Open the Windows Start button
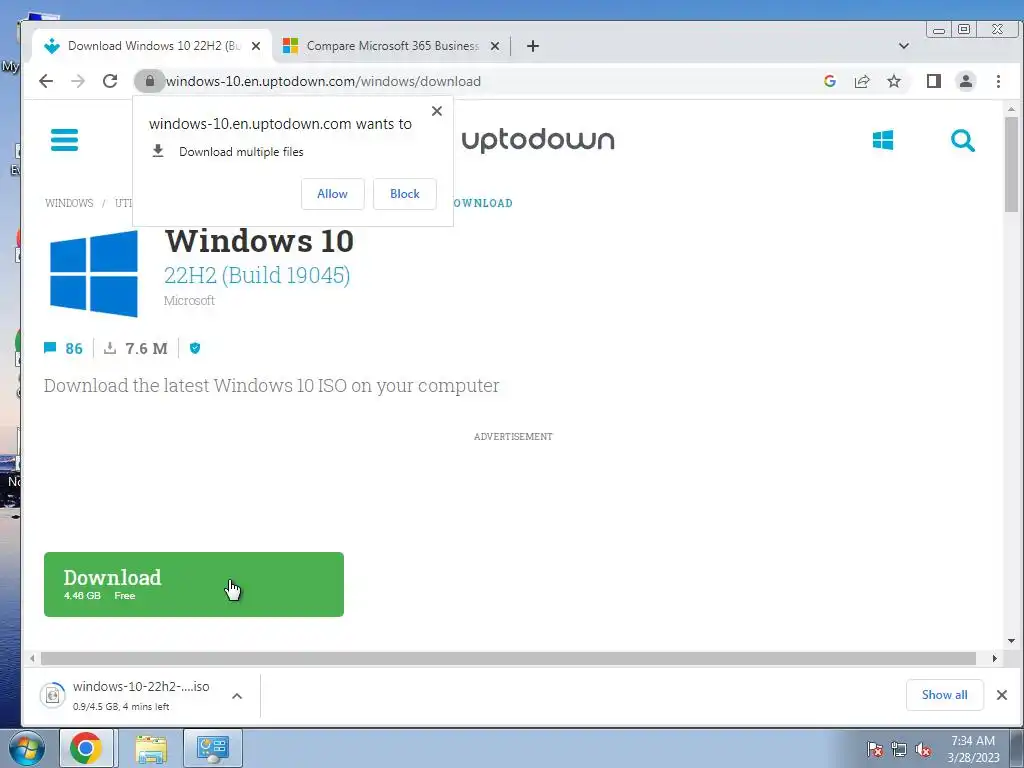The height and width of the screenshot is (768, 1024). [x=27, y=748]
